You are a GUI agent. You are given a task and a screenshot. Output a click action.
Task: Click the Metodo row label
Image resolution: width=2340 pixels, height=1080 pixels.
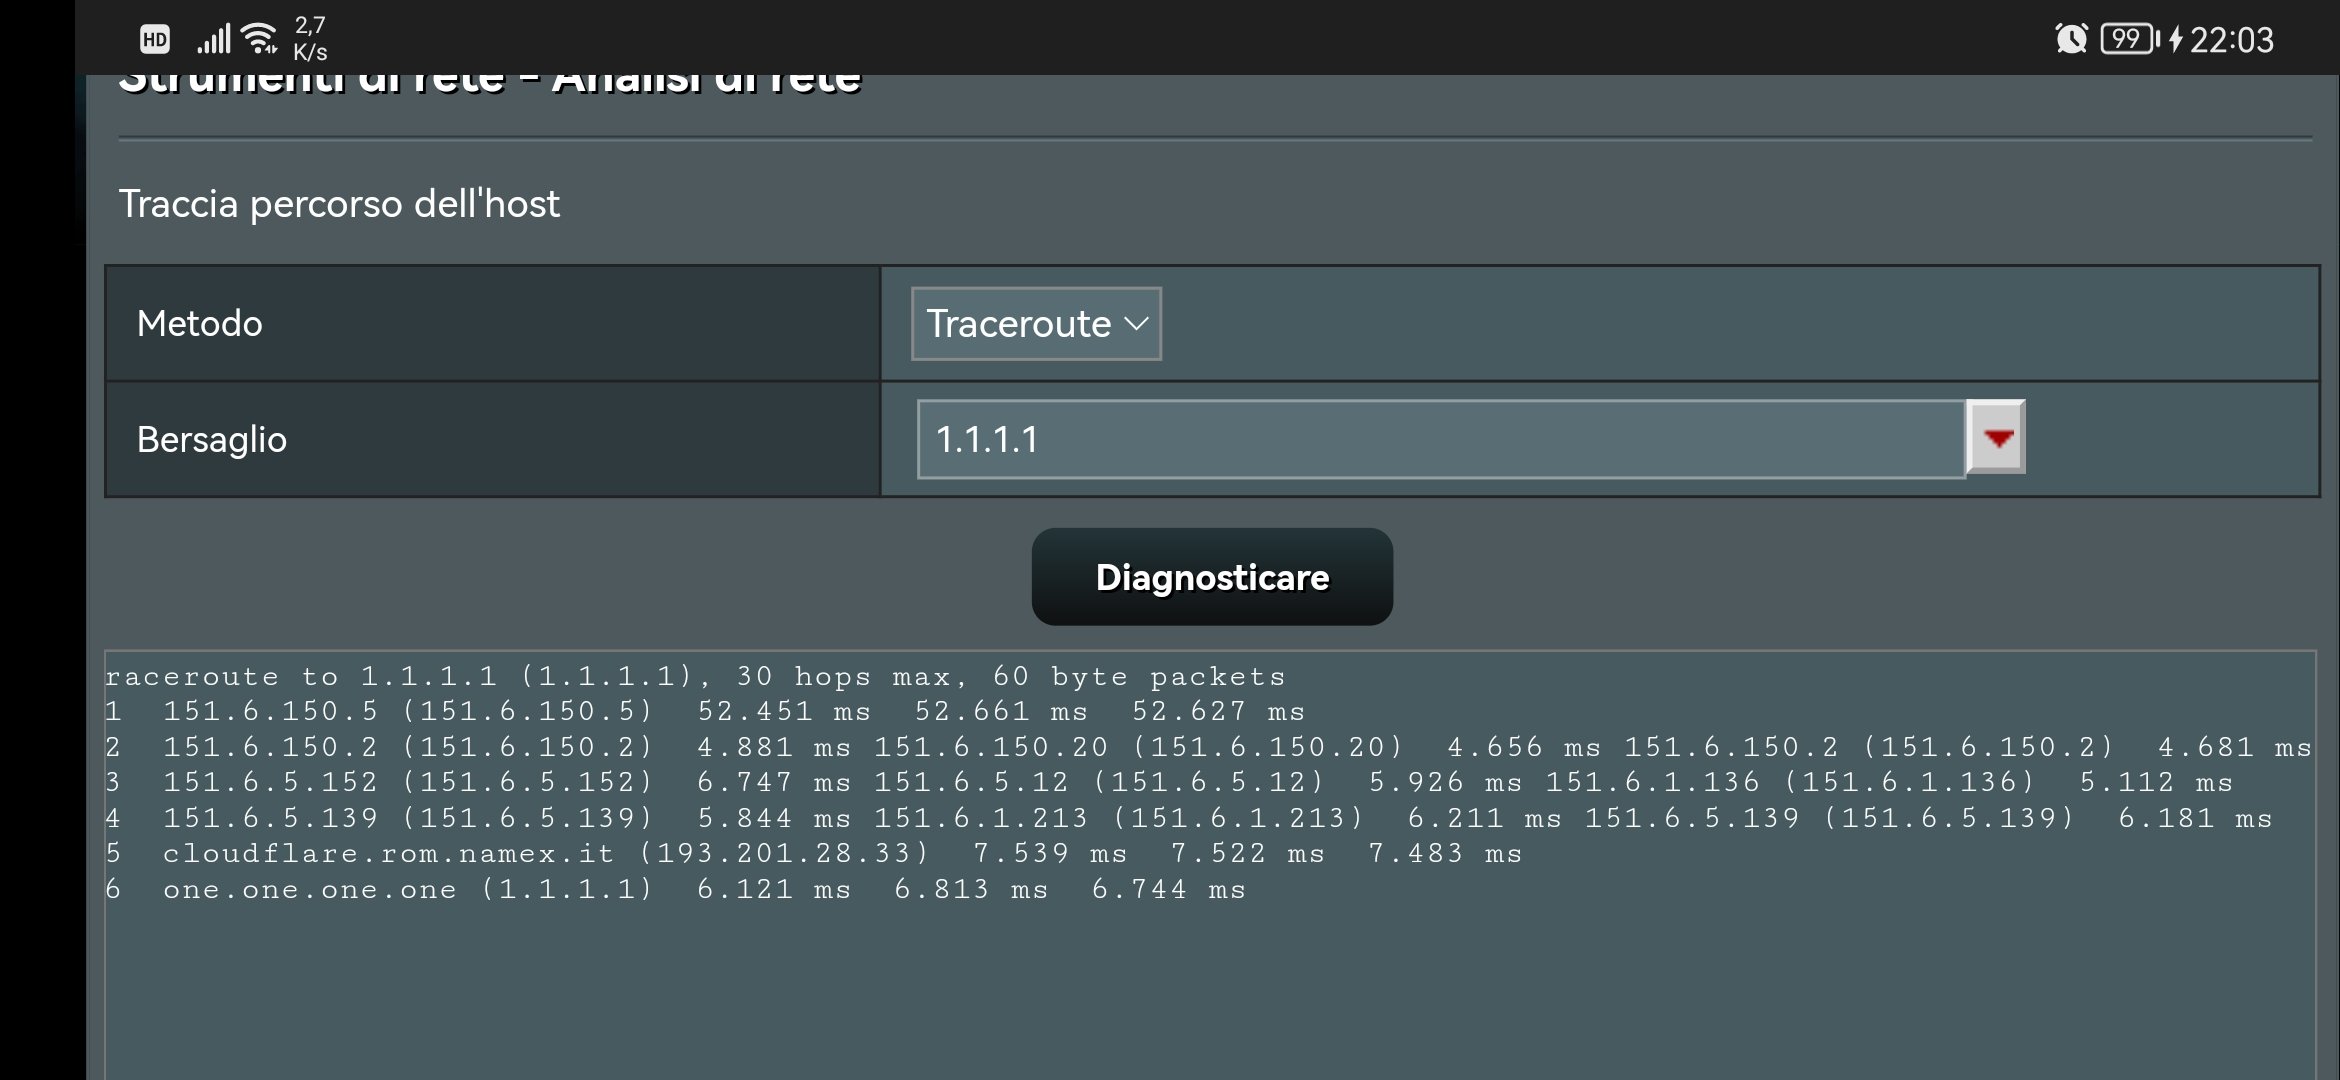point(200,324)
